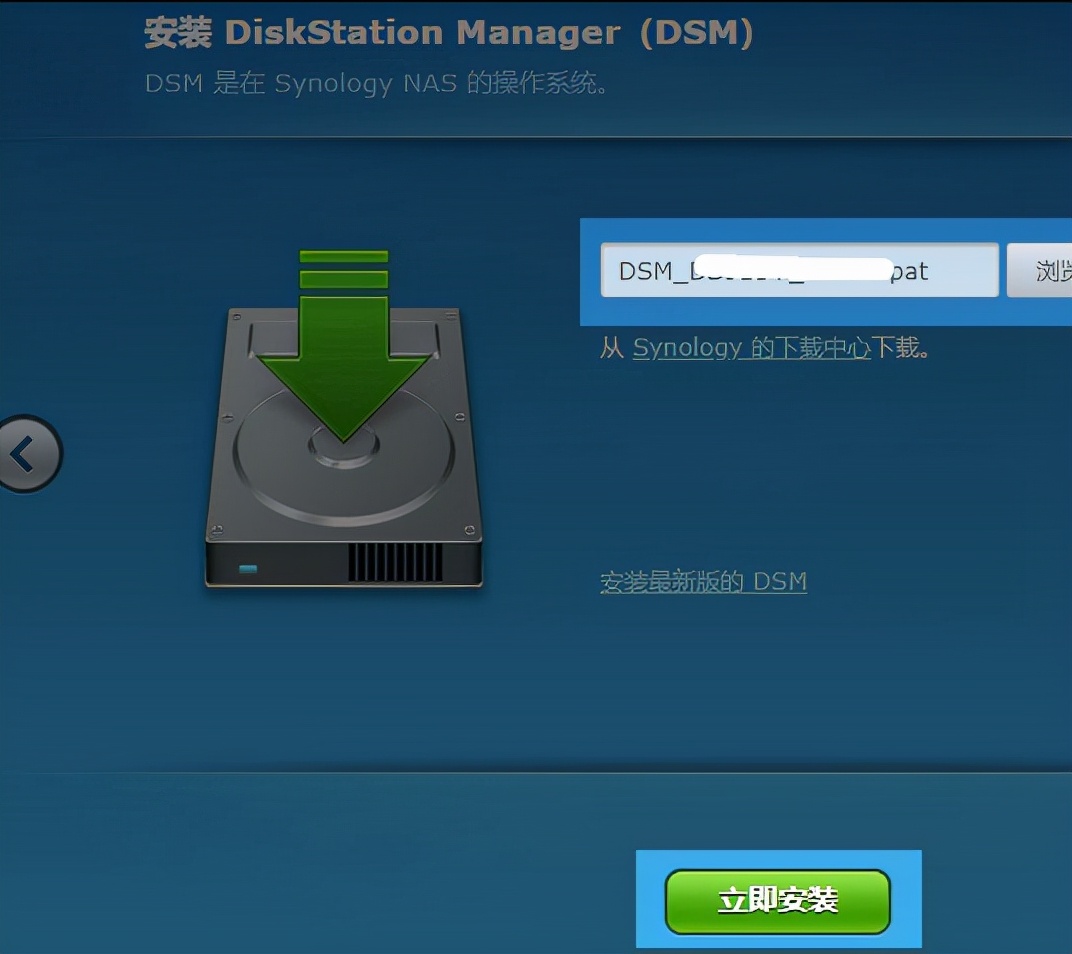
Task: Click the green 立即安装 button
Action: [x=778, y=901]
